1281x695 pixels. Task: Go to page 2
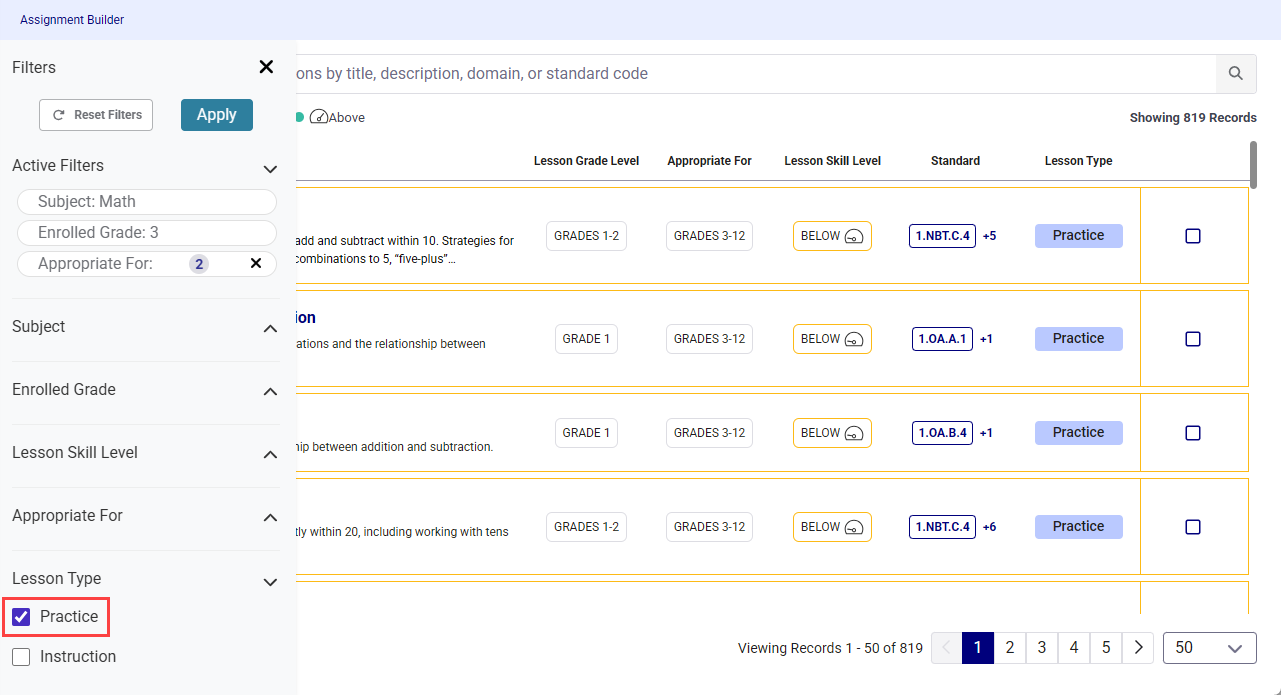point(1010,648)
